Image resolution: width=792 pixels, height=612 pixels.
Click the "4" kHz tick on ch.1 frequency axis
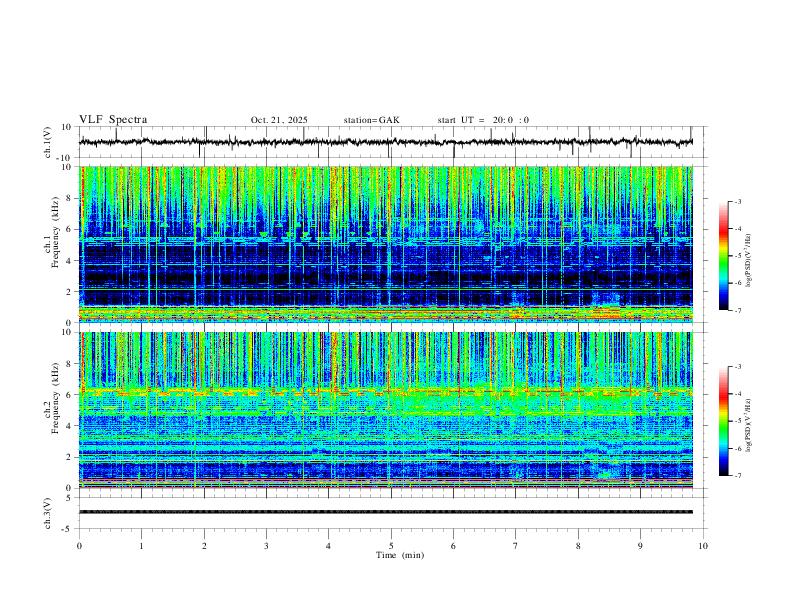(70, 261)
